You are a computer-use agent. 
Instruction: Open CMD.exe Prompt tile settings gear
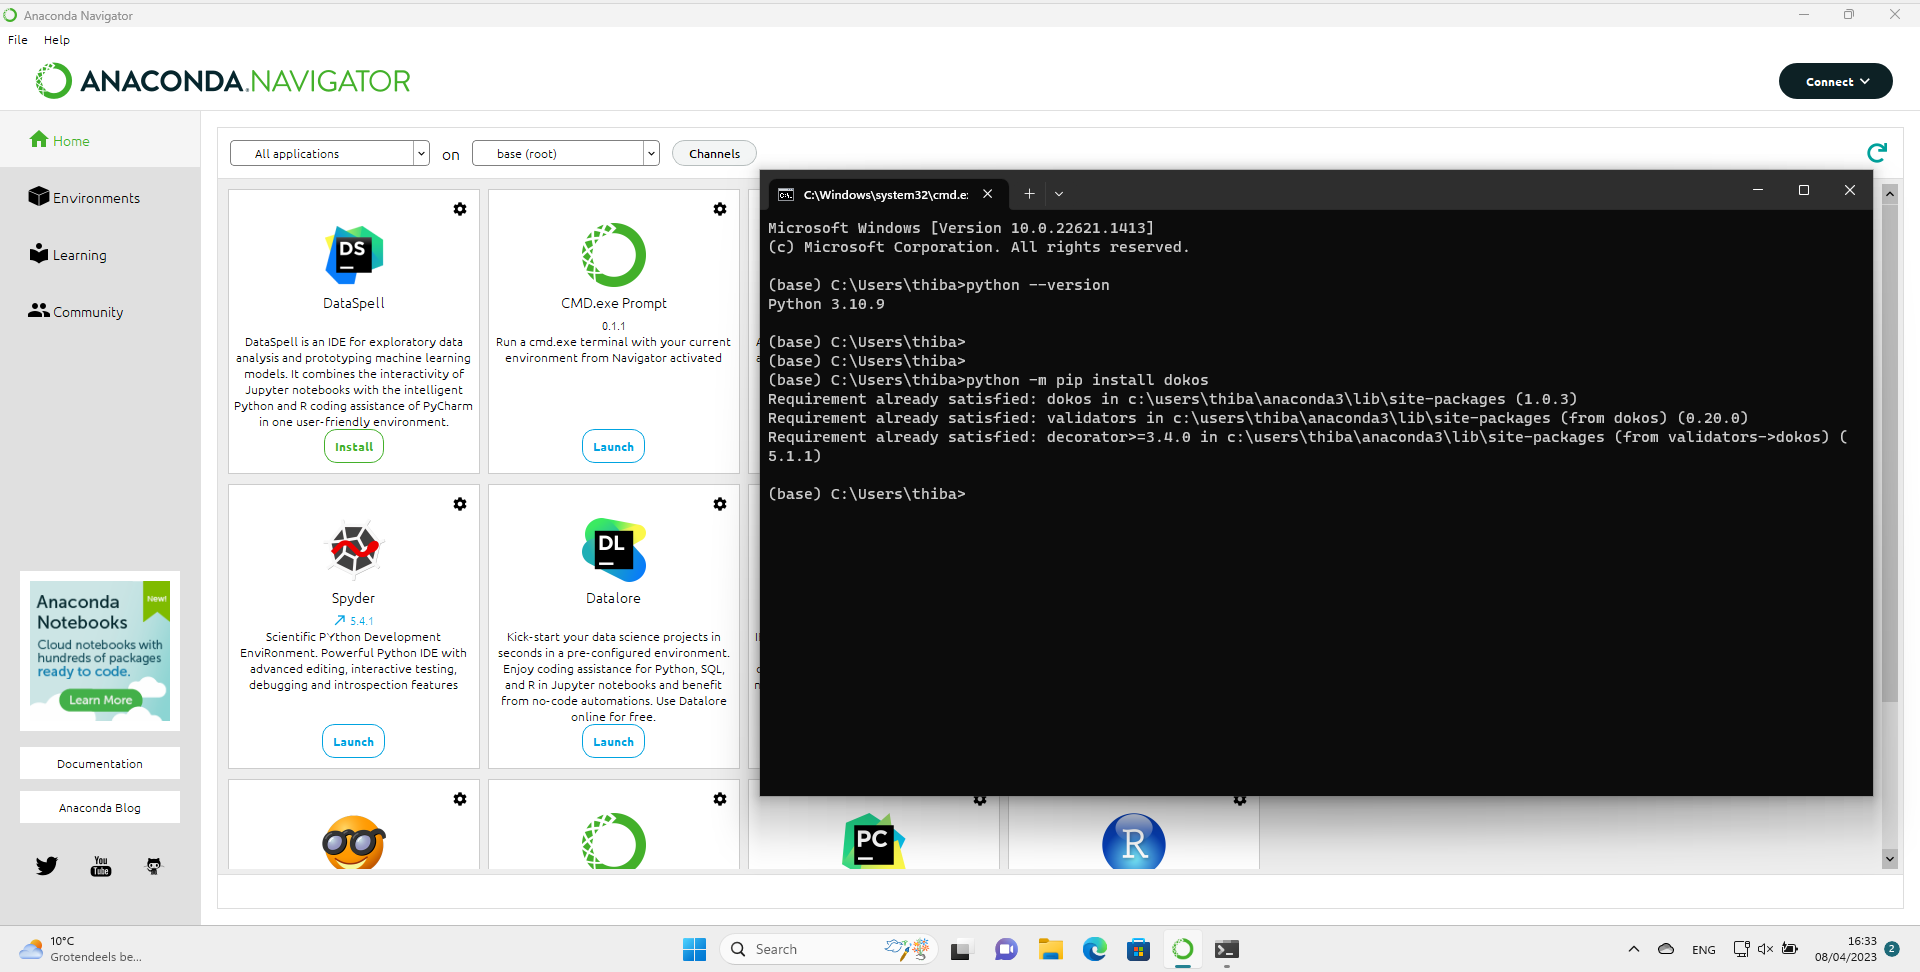[720, 209]
